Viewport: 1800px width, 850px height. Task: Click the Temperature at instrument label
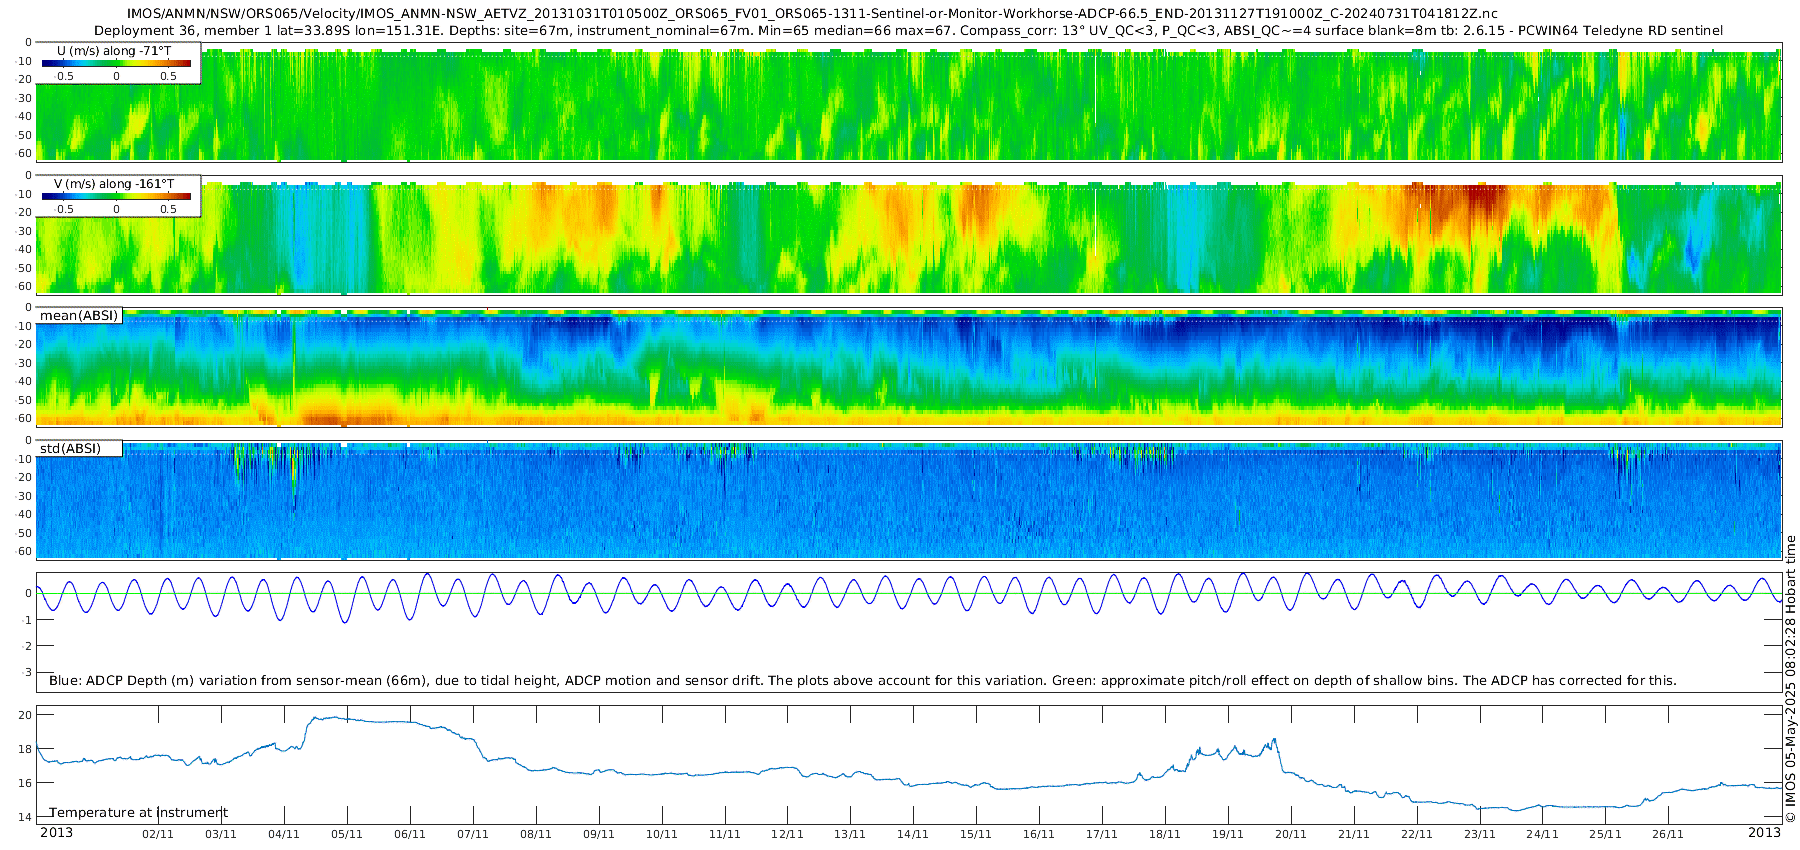coord(139,813)
